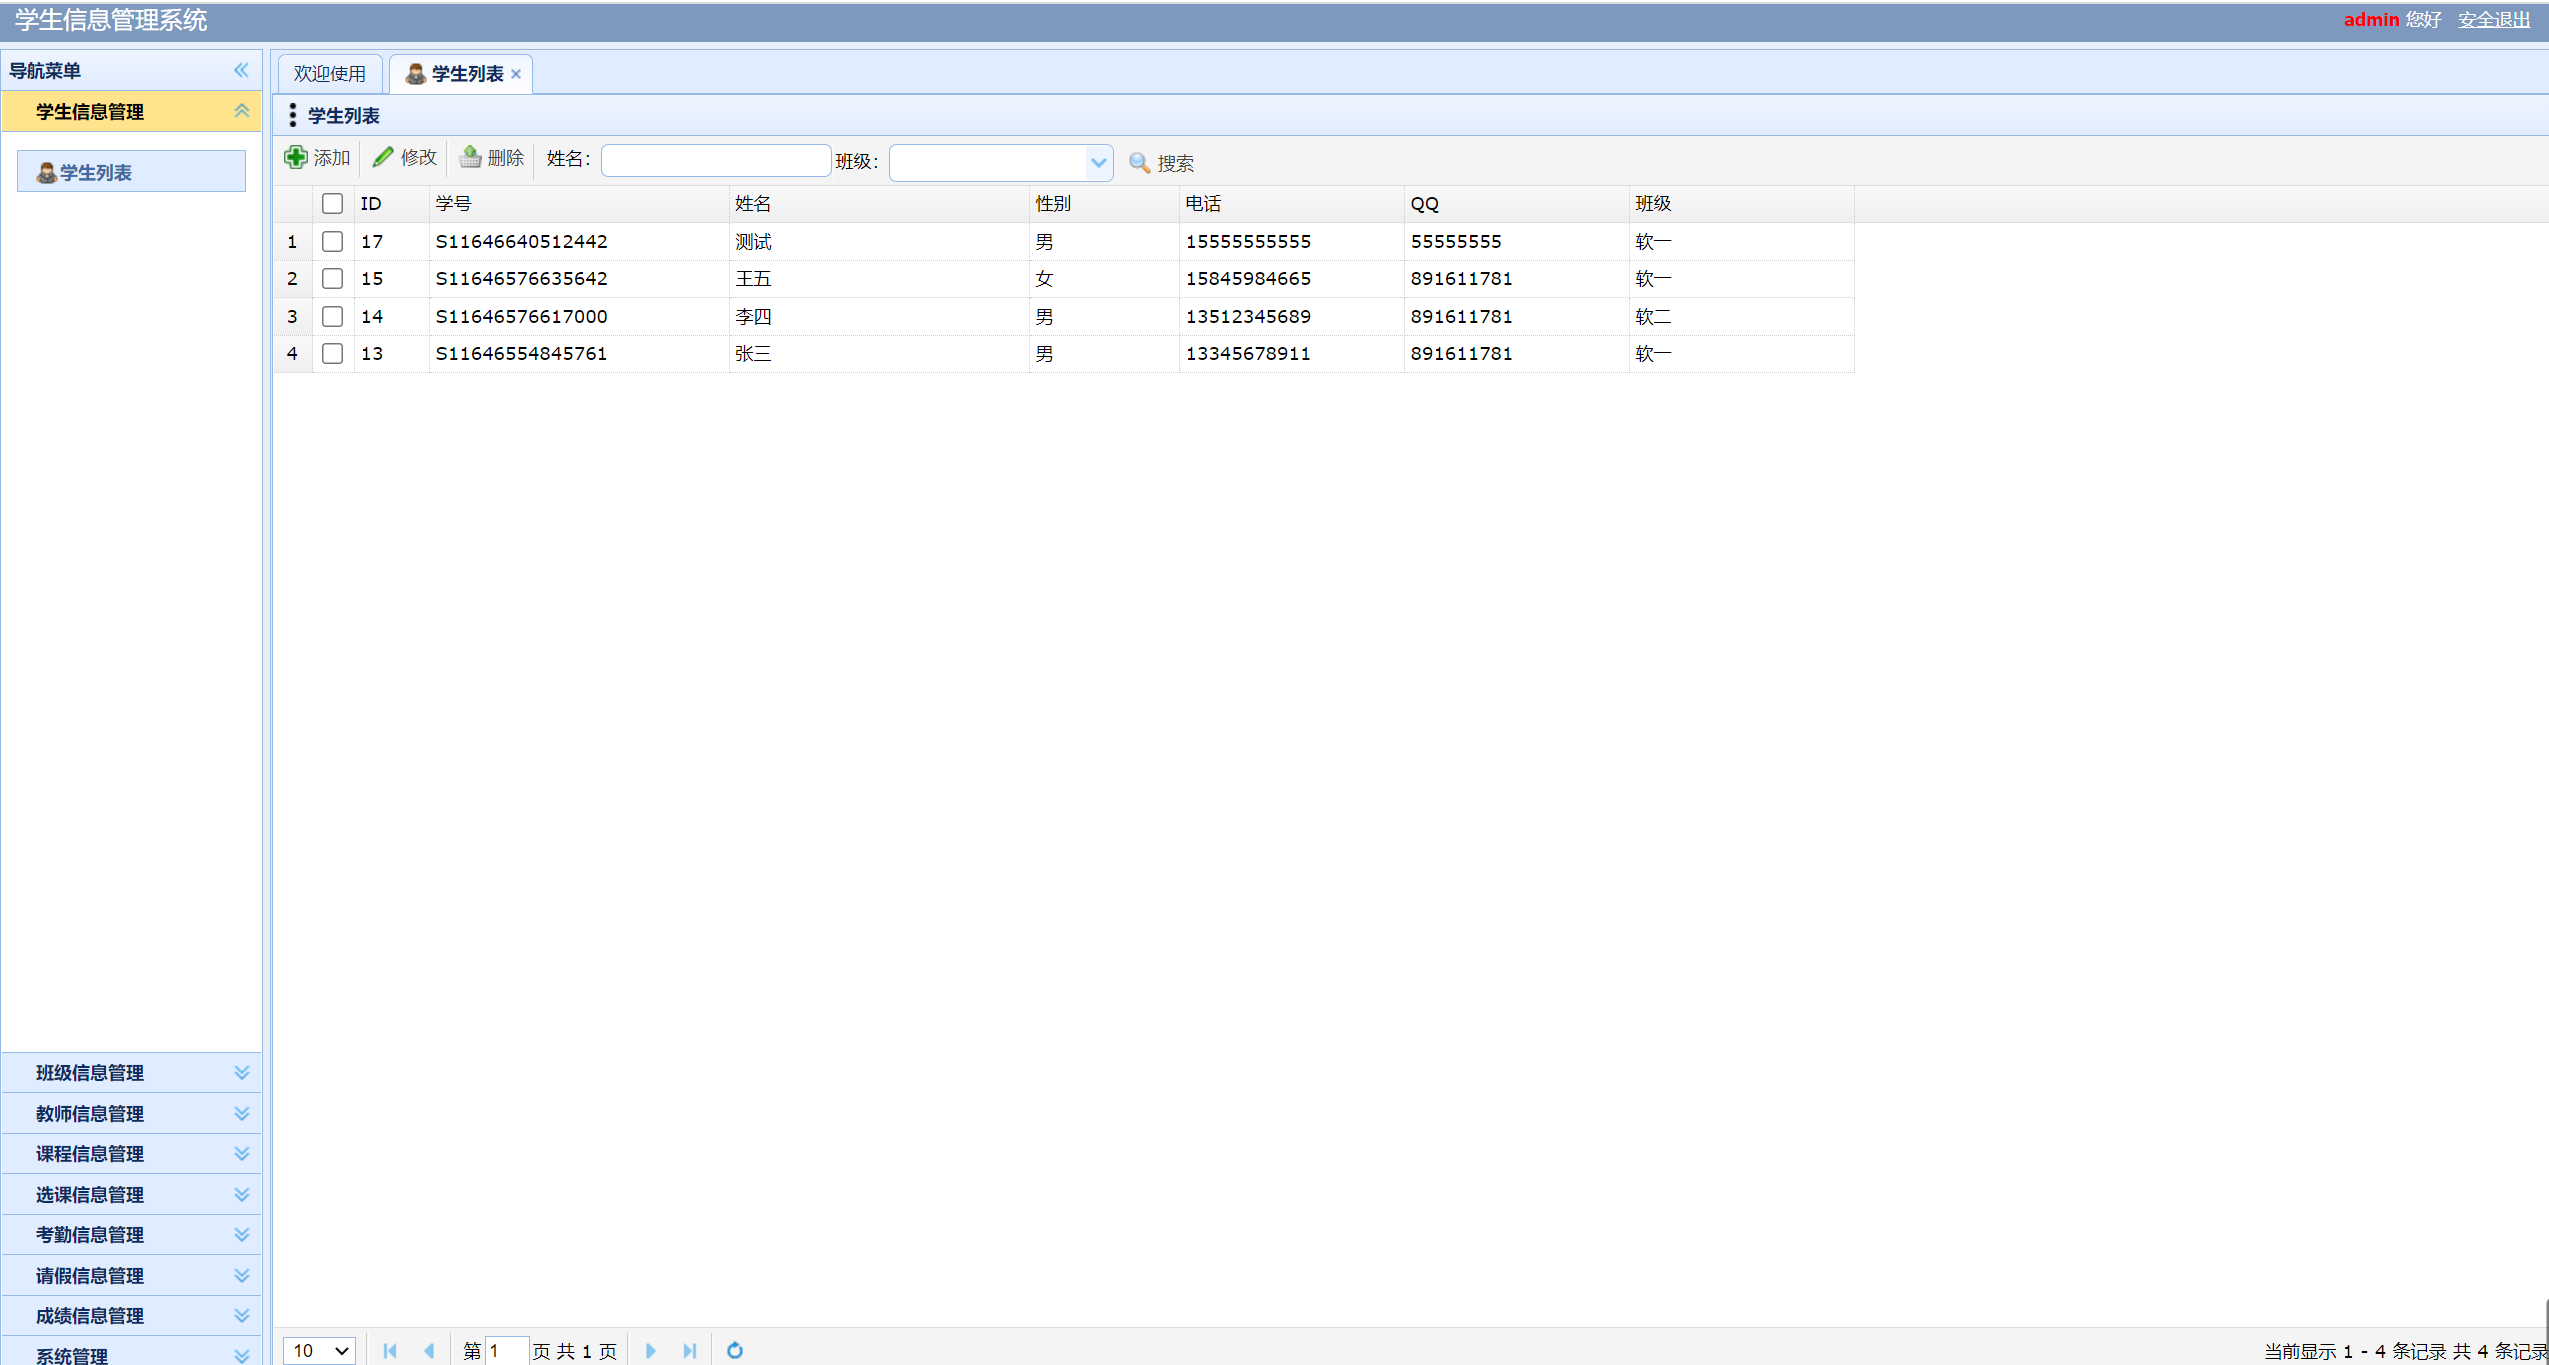Collapse the 学生信息管理 accordion section
Image resolution: width=2549 pixels, height=1365 pixels.
[x=241, y=111]
